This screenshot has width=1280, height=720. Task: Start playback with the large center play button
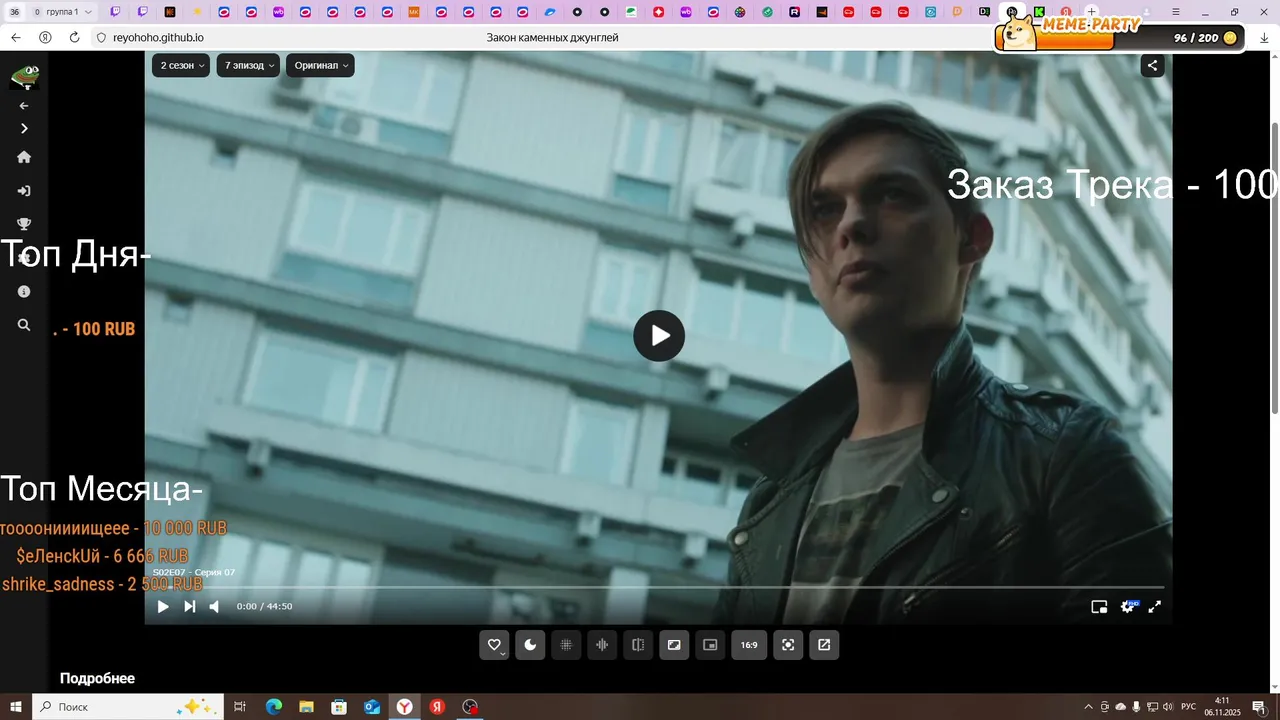coord(659,336)
